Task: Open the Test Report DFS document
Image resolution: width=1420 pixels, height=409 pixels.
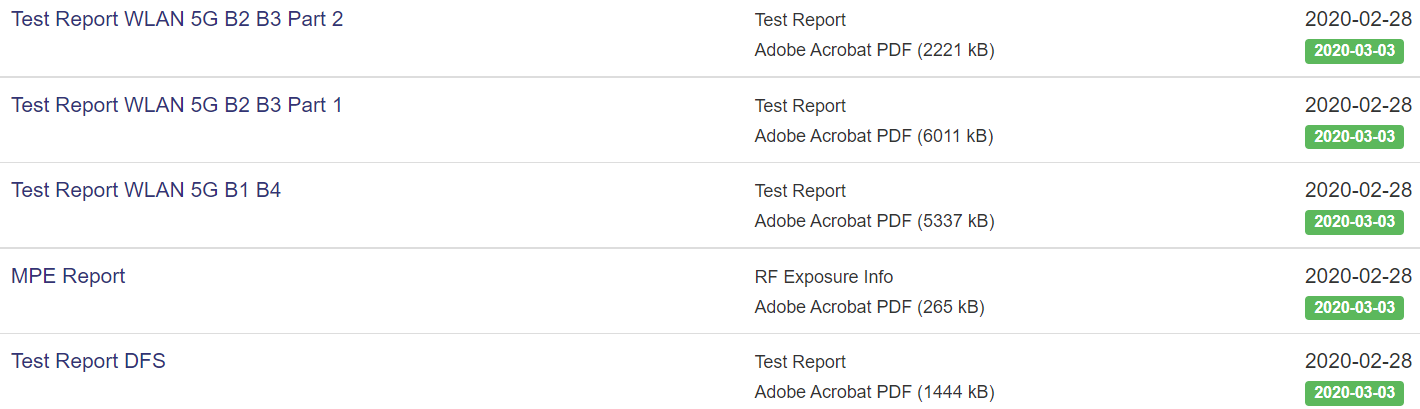Action: point(88,361)
